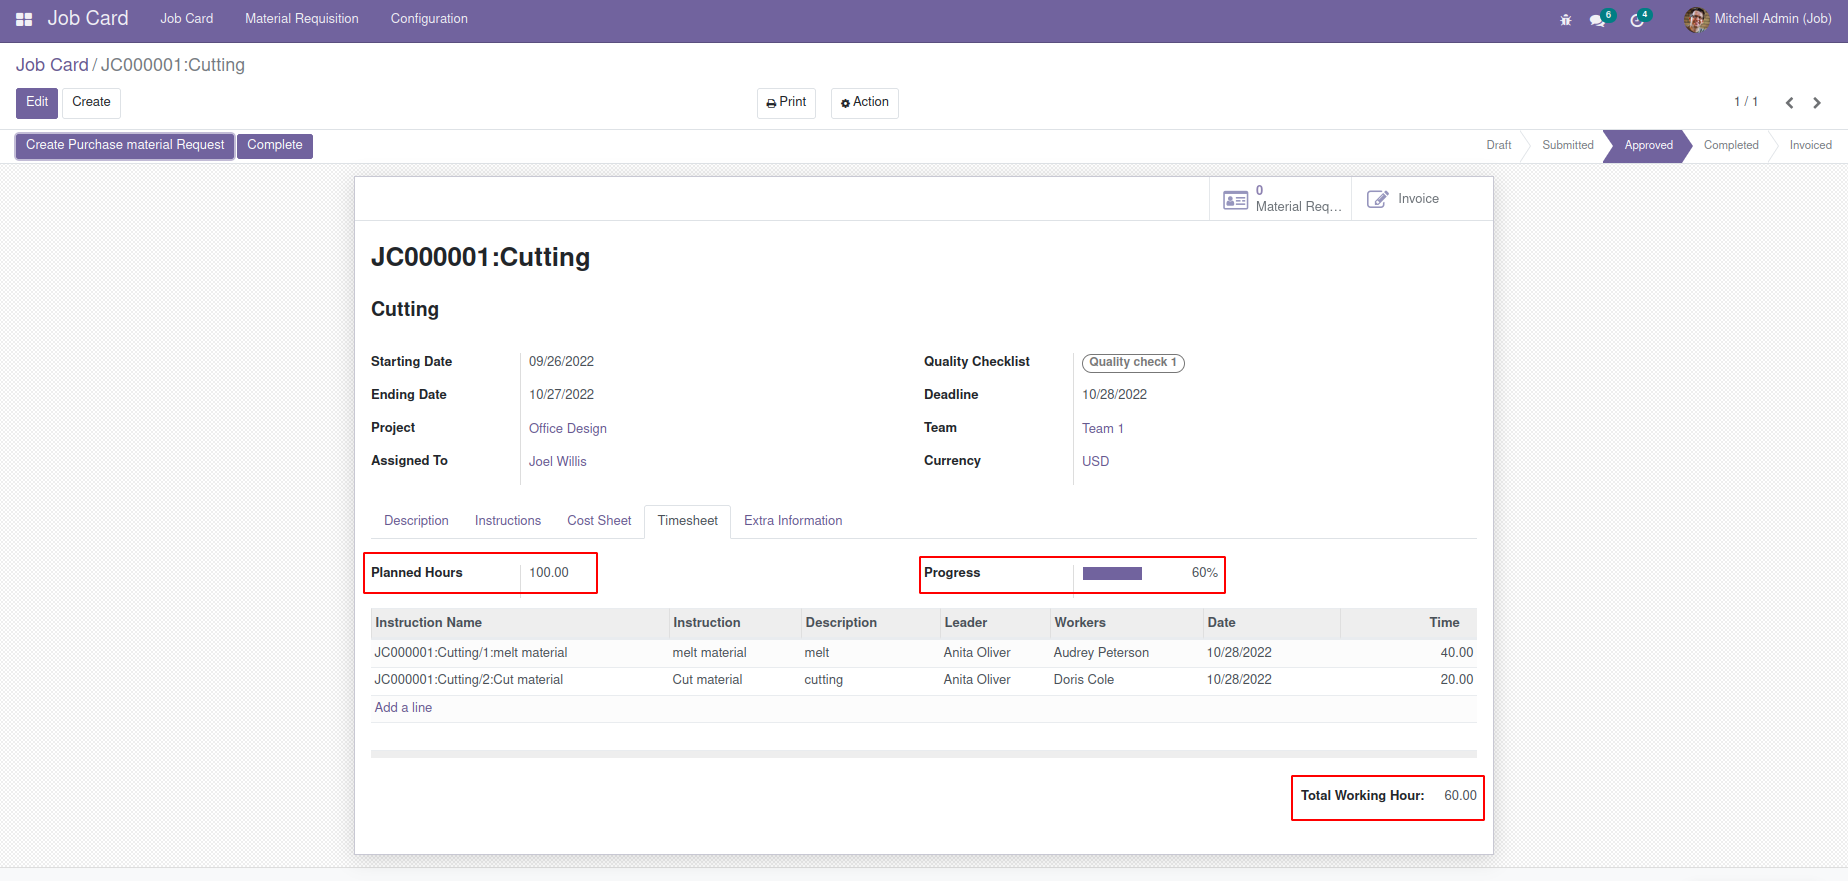The height and width of the screenshot is (881, 1848).
Task: Sort by Instruction Name column header
Action: pyautogui.click(x=519, y=623)
